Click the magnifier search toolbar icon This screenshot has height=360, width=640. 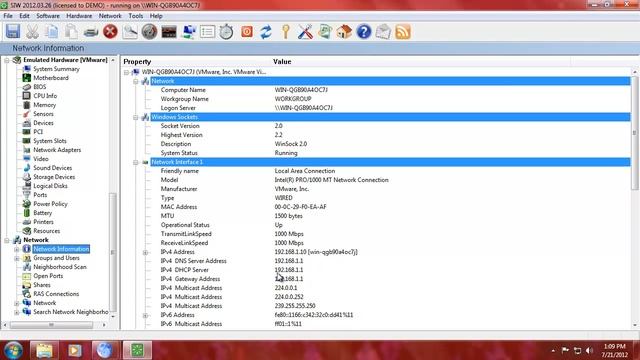[130, 31]
